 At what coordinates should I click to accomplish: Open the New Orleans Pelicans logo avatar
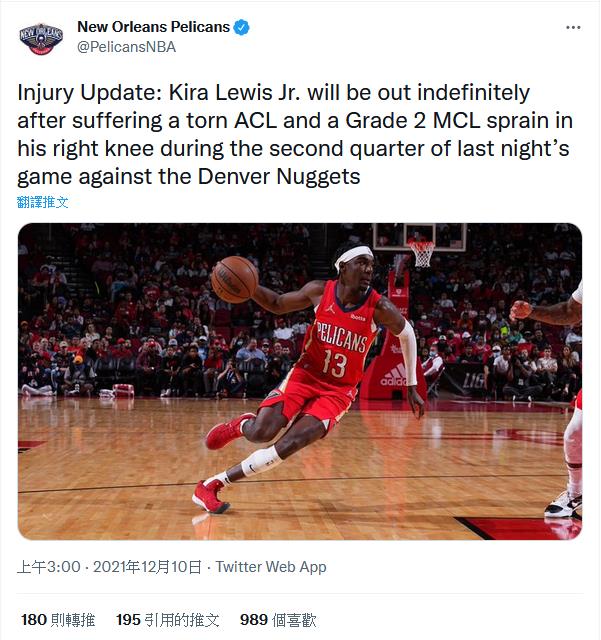[x=41, y=38]
